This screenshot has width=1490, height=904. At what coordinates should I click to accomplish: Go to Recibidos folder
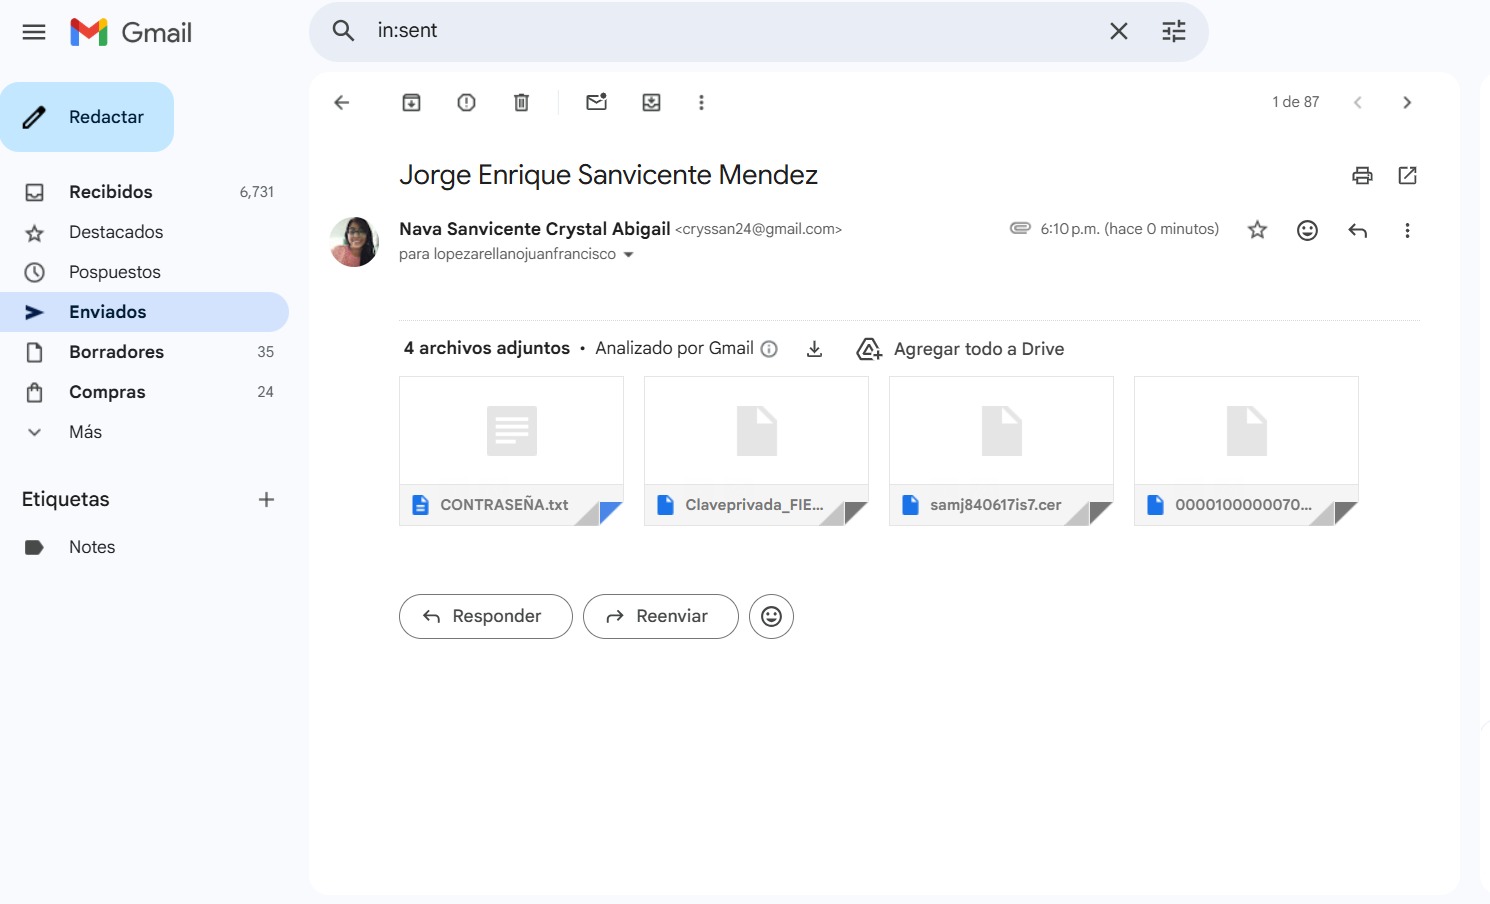tap(110, 192)
